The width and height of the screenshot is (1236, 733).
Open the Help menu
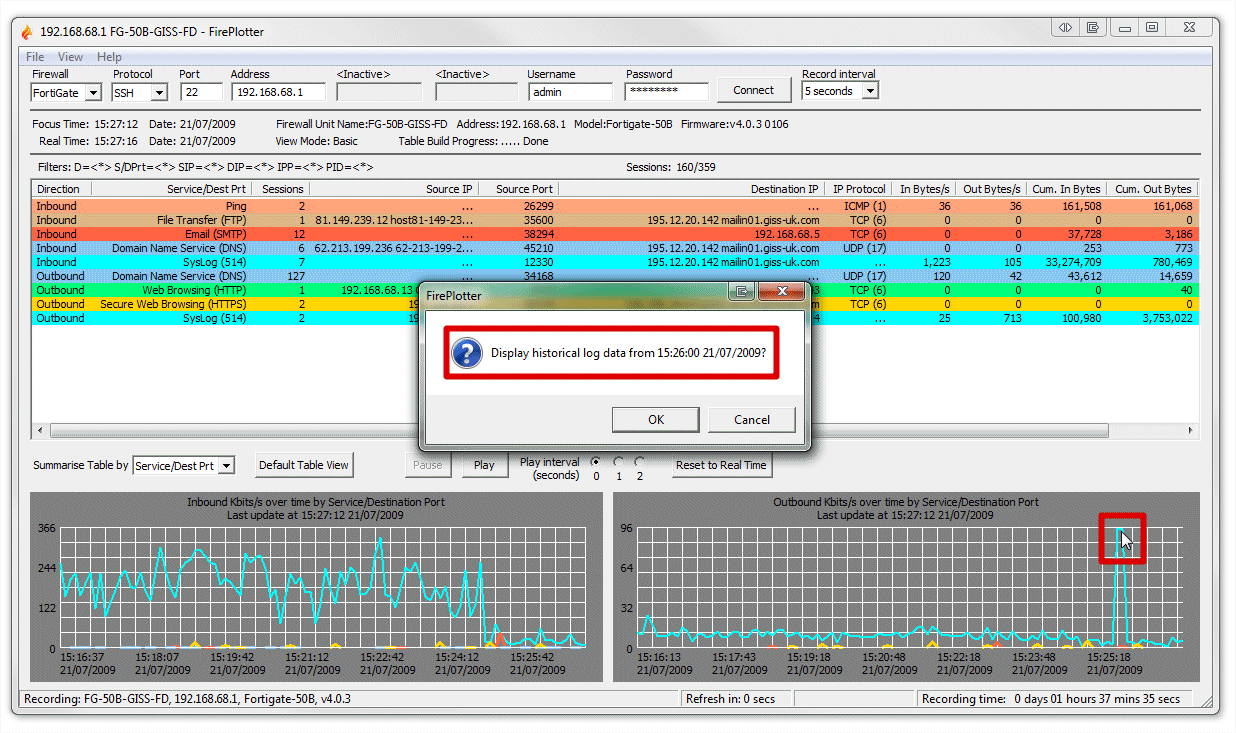click(x=109, y=57)
